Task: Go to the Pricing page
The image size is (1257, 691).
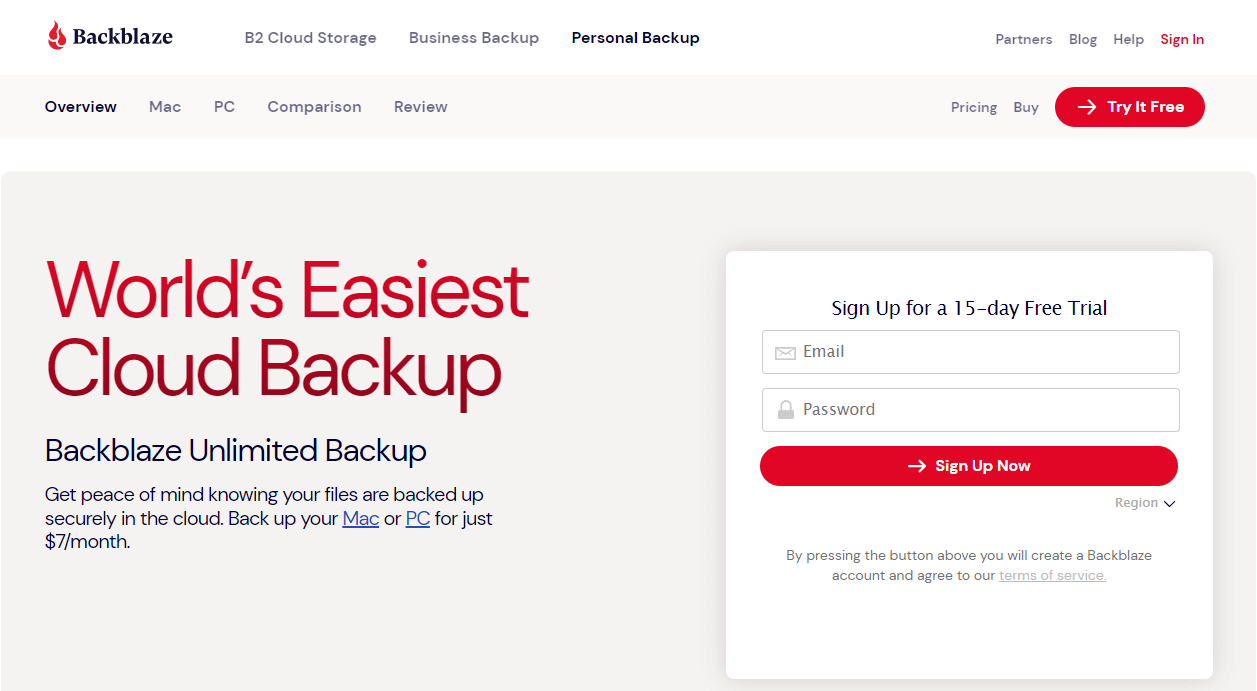Action: point(972,107)
